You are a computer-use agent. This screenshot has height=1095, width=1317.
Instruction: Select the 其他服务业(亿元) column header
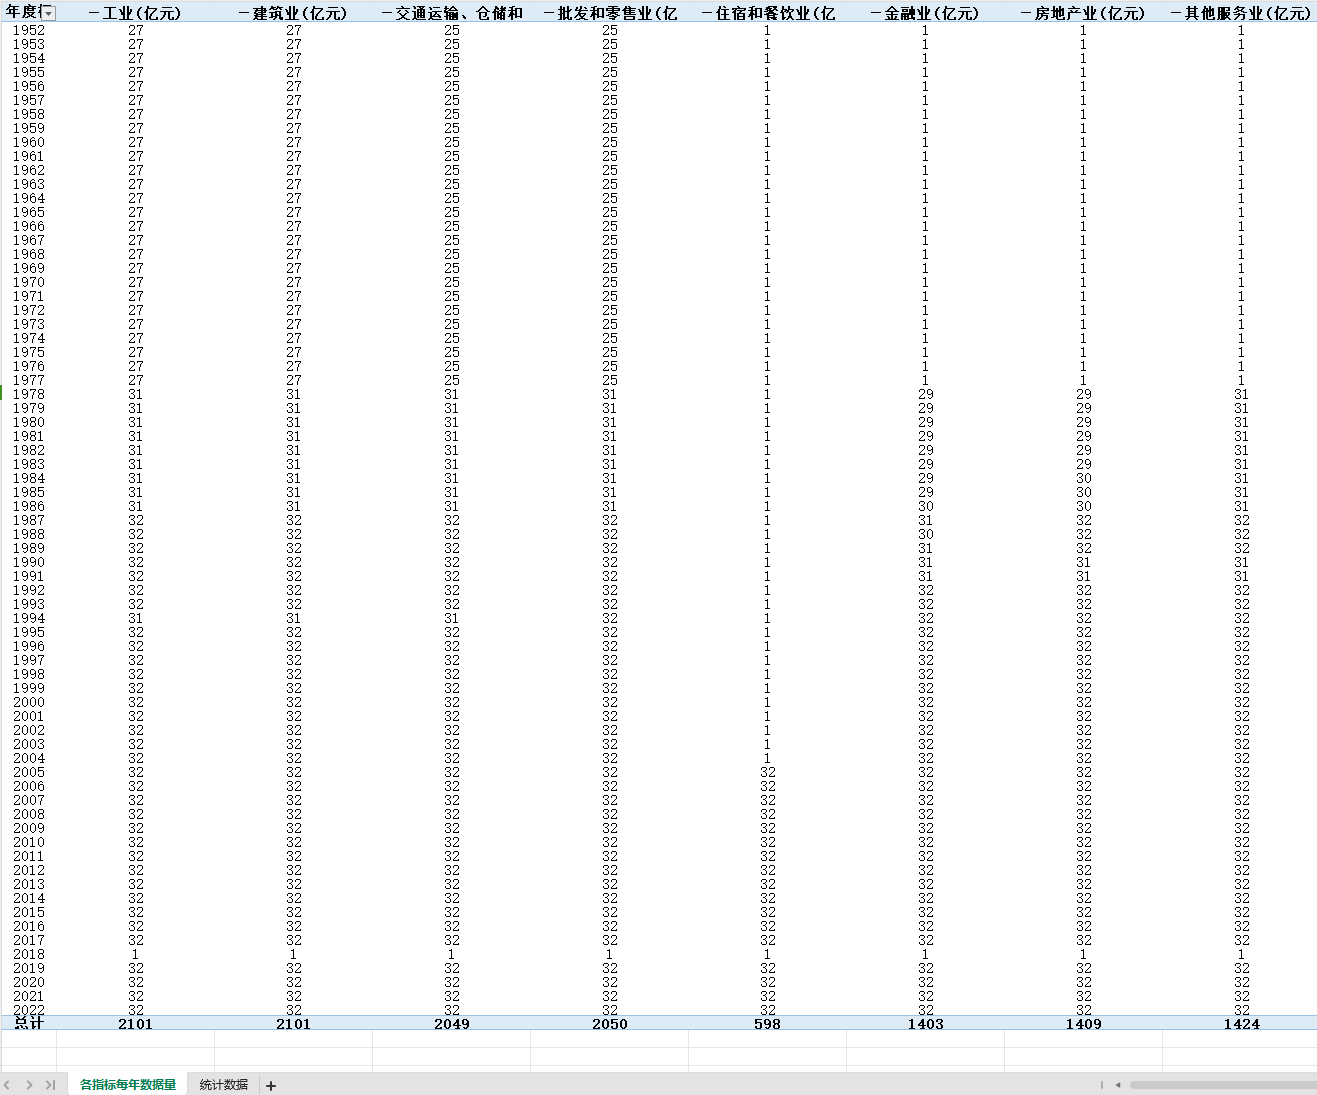[1241, 13]
